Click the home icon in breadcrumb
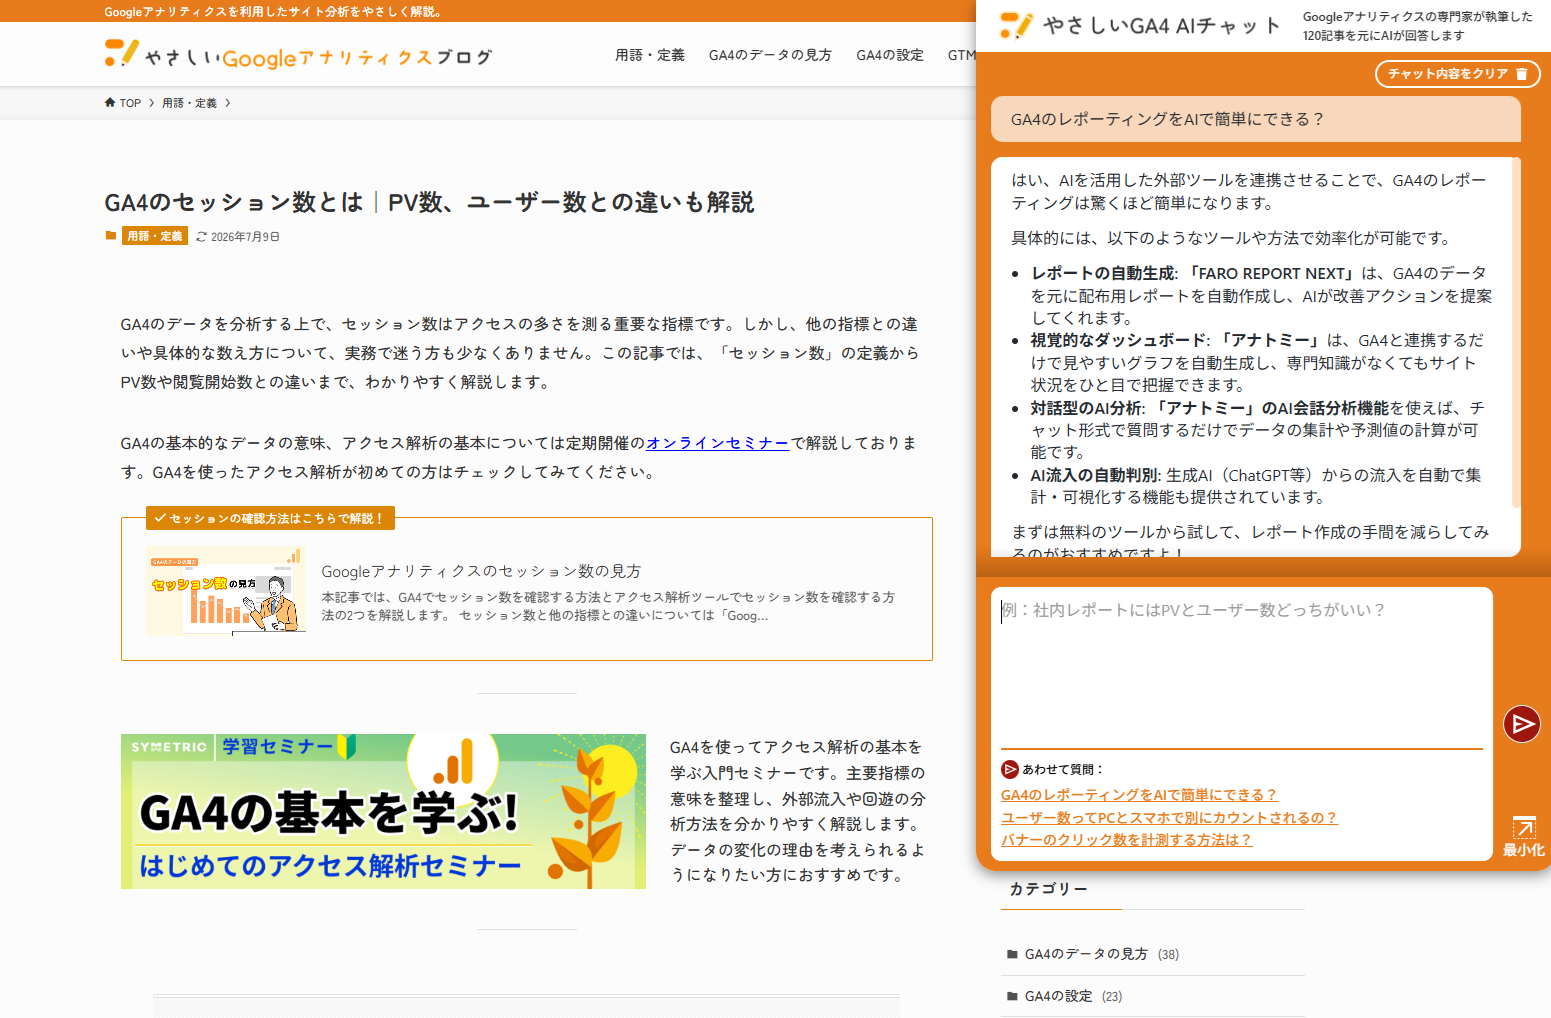This screenshot has width=1551, height=1018. point(110,103)
